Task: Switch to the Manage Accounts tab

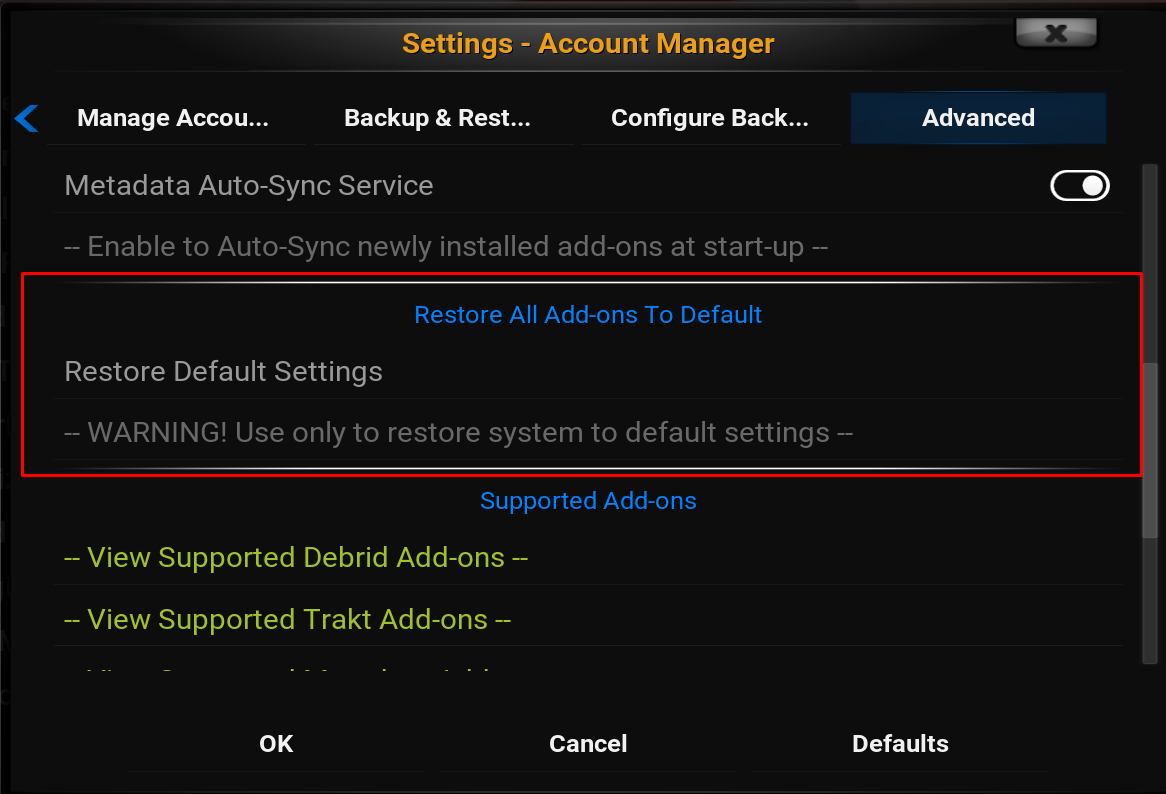Action: (x=173, y=118)
